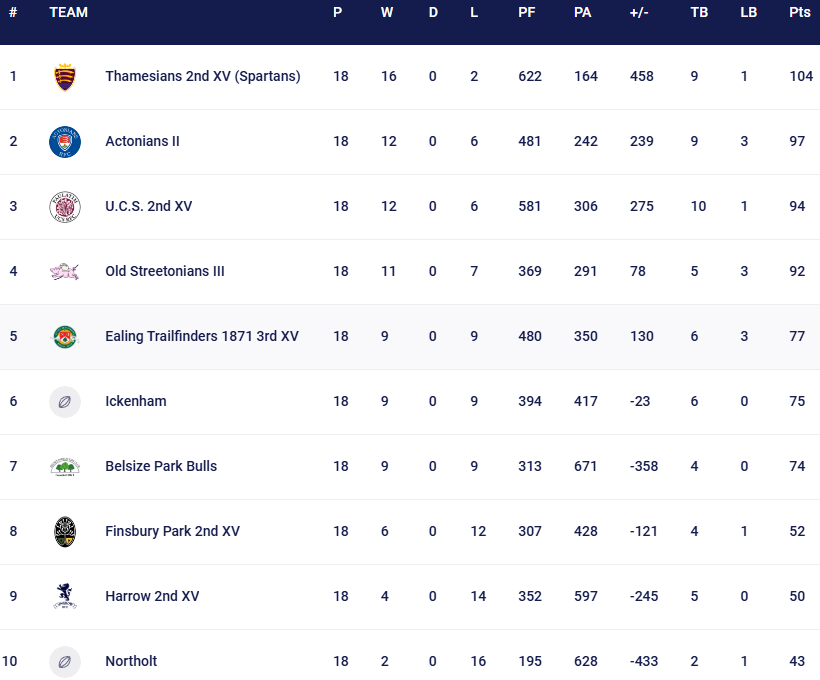Screen dimensions: 820x680
Task: Open the Thamesians 2nd XV (Spartans) team link
Action: 203,76
